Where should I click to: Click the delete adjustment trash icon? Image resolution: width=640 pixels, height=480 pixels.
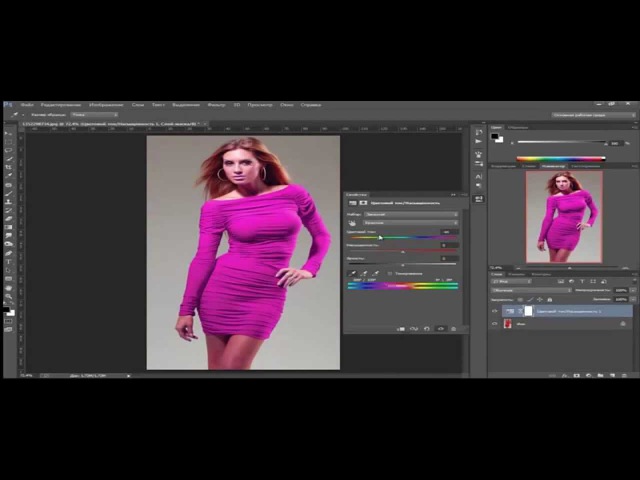452,328
